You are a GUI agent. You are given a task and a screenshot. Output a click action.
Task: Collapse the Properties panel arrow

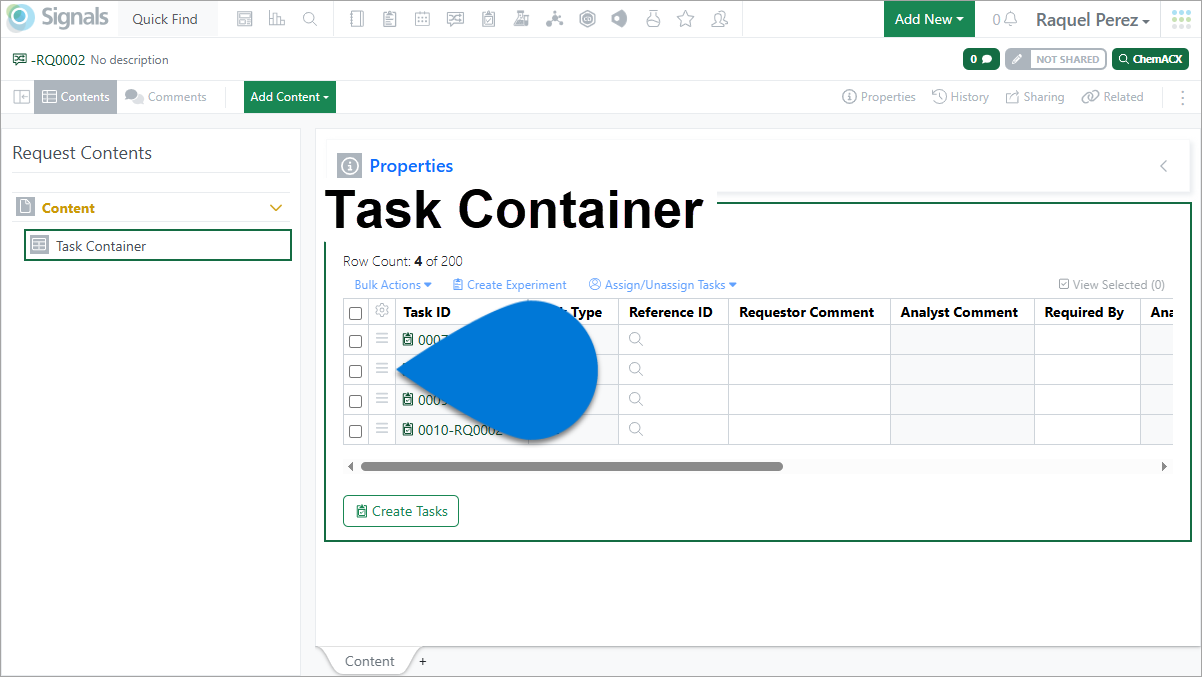coord(1164,166)
